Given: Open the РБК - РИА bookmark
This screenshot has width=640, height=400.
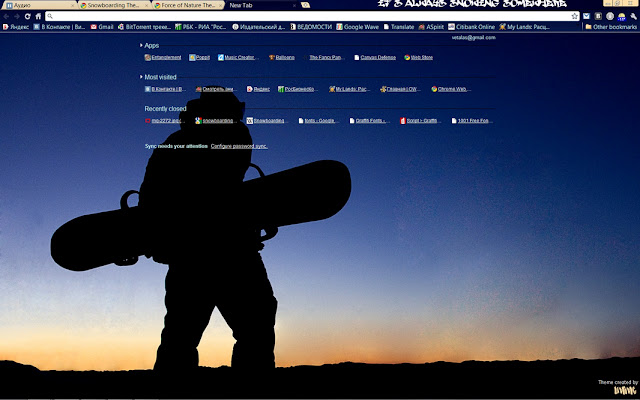Looking at the screenshot, I should click(201, 27).
